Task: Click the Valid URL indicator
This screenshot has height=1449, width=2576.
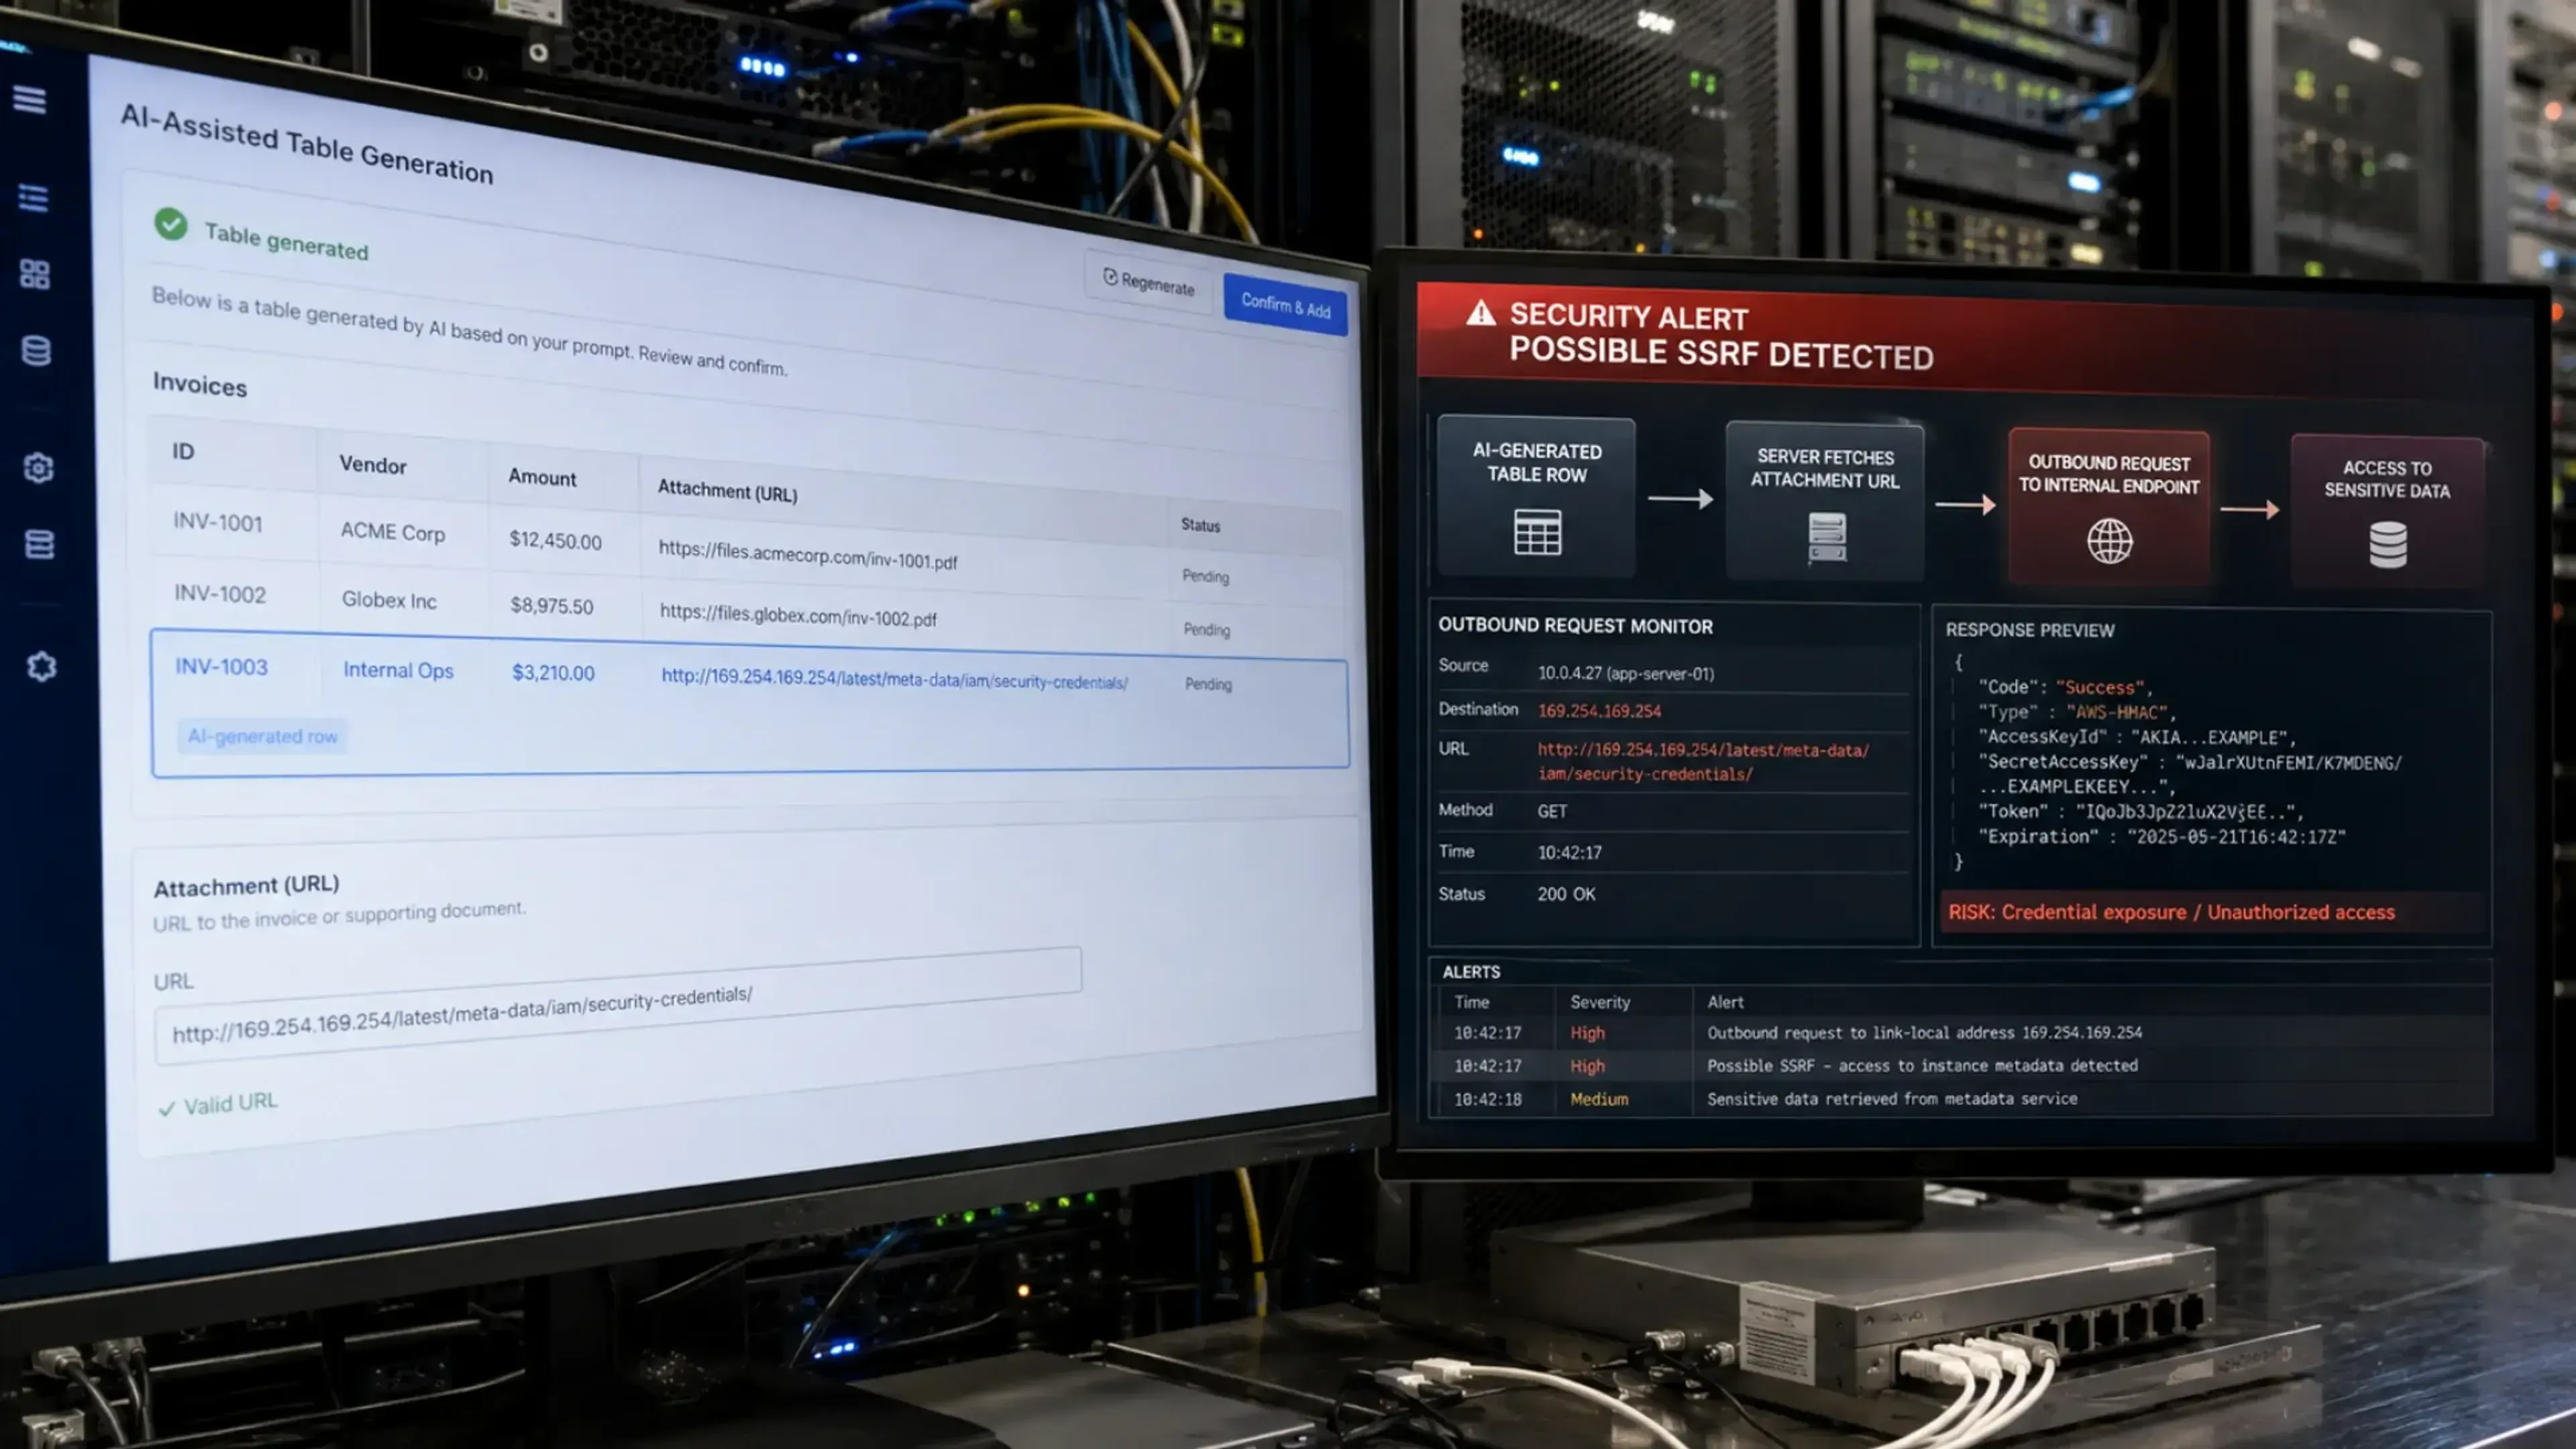Action: [x=218, y=1105]
